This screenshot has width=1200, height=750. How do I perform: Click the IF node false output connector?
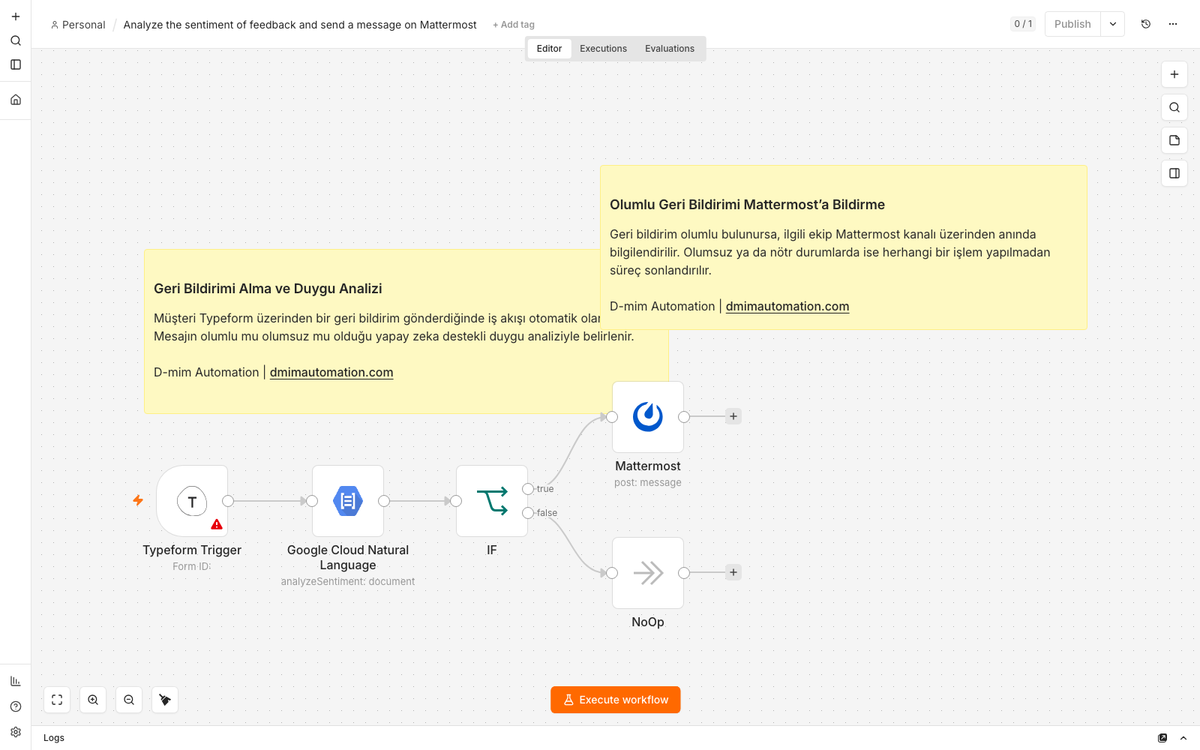(528, 513)
